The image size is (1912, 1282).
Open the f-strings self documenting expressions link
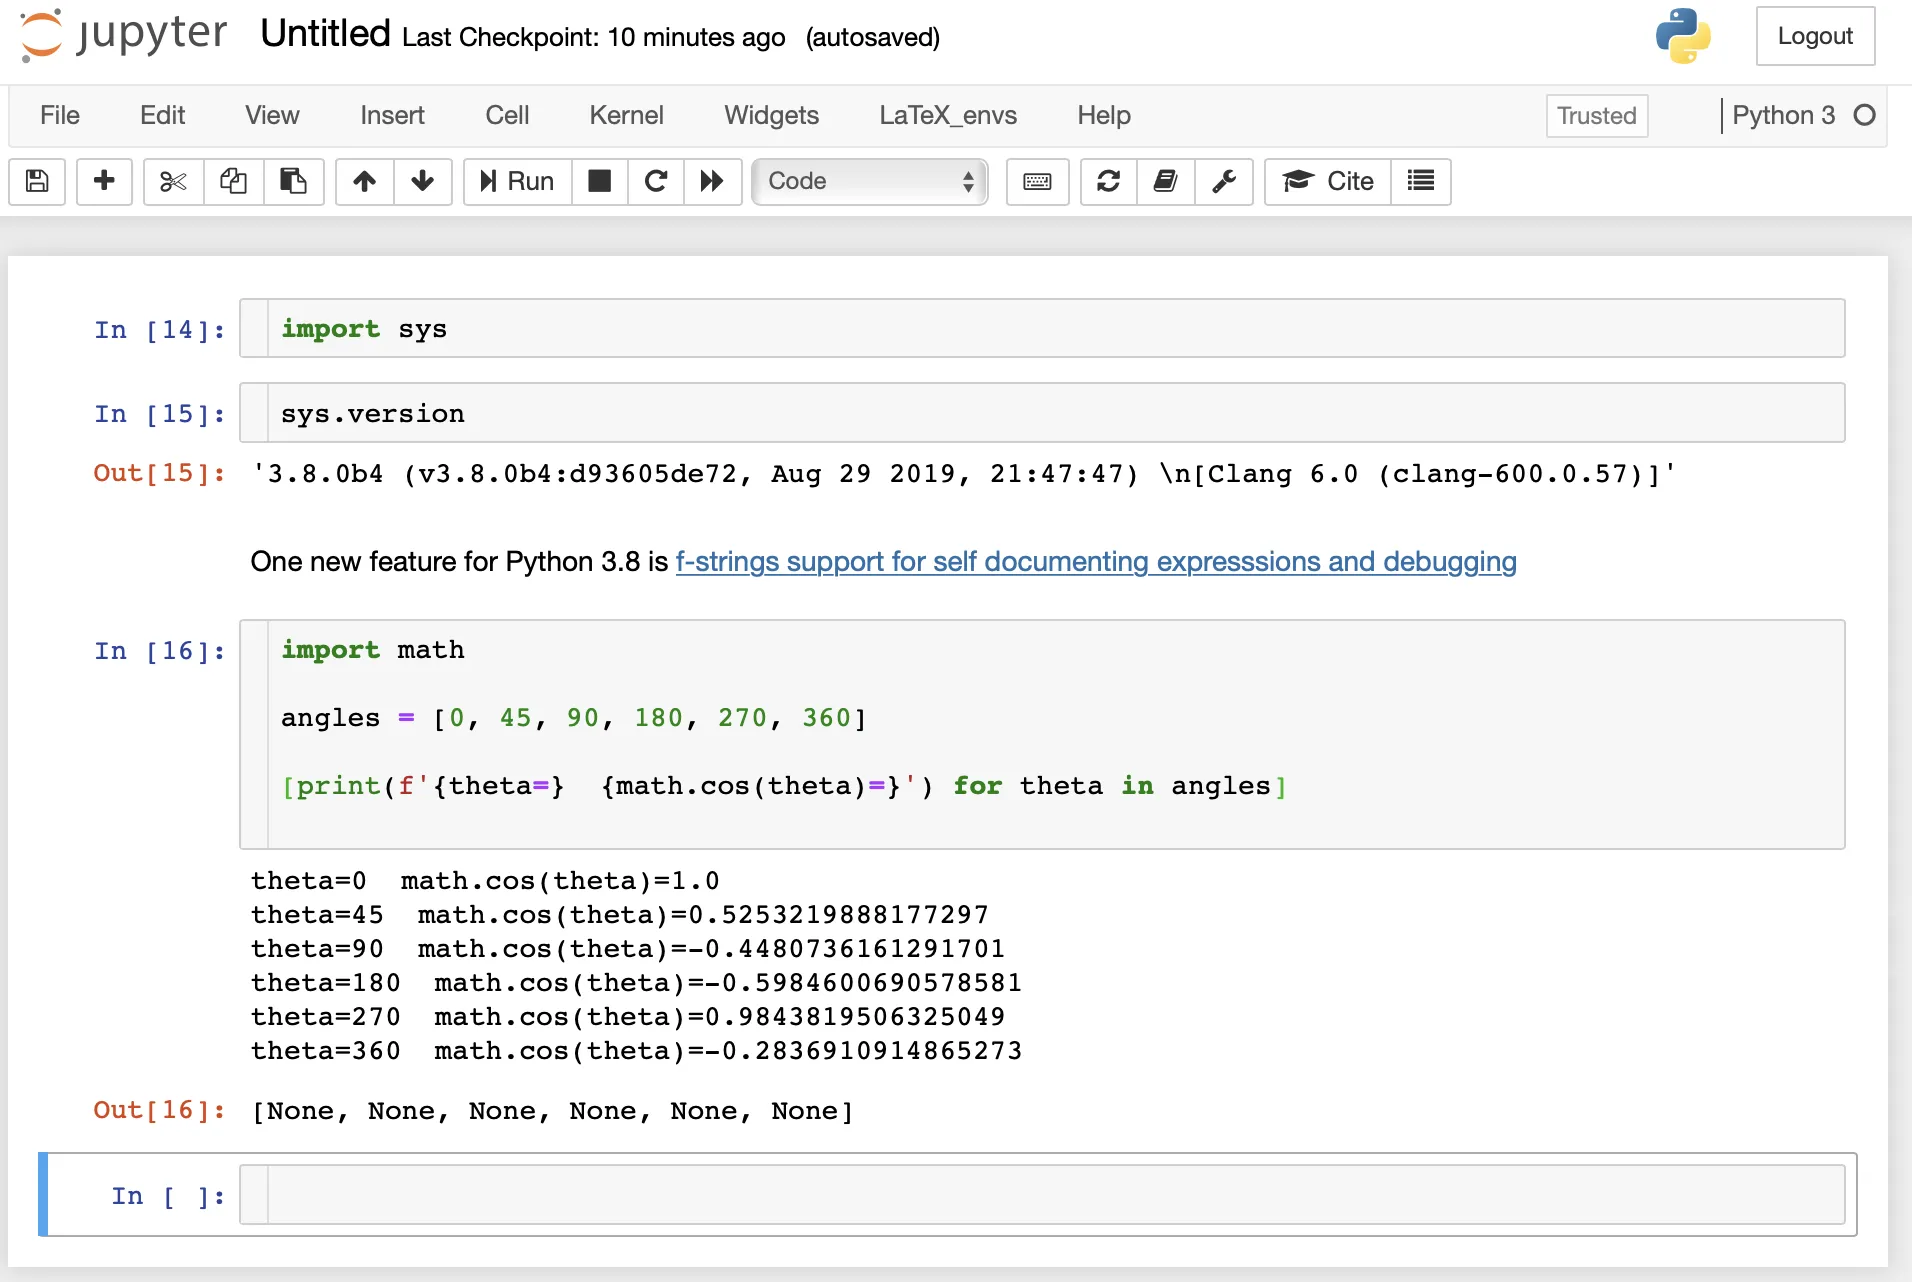[x=1095, y=562]
